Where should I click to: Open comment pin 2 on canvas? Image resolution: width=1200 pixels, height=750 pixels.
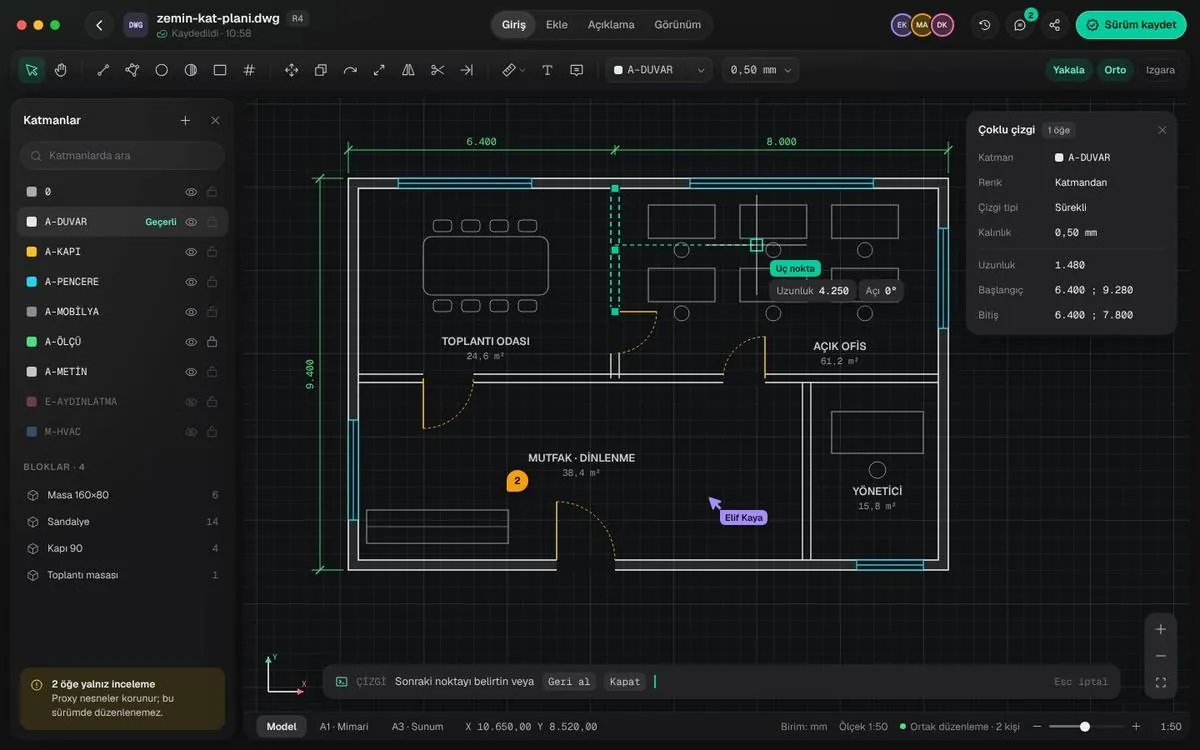(517, 481)
